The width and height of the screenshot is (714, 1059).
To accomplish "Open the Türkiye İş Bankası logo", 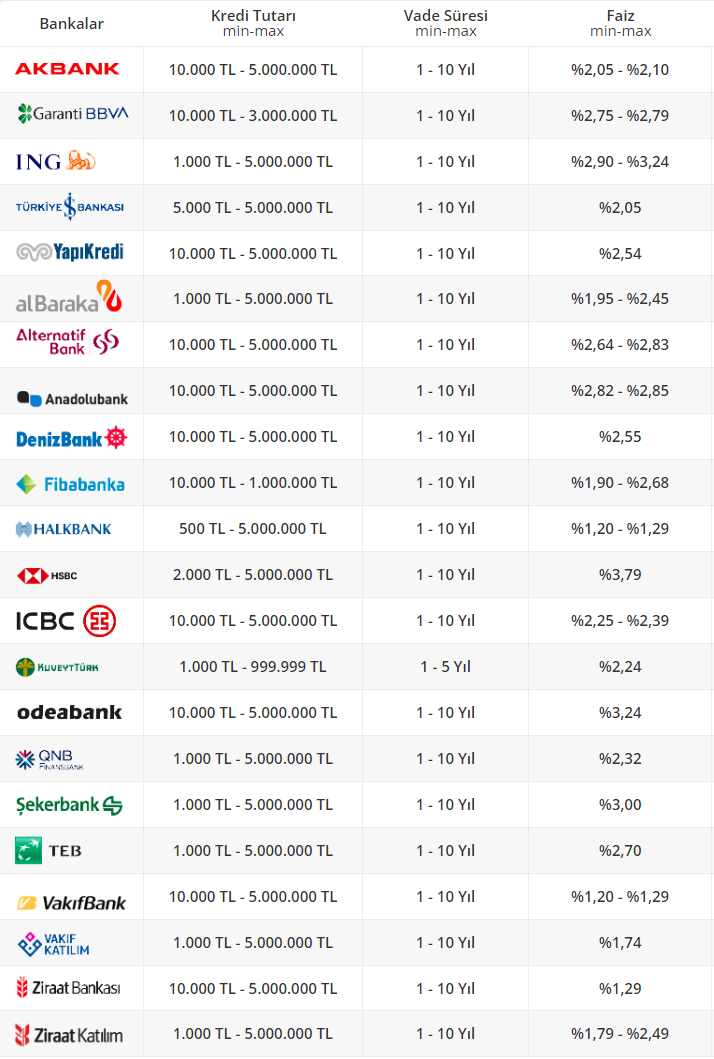I will click(70, 207).
